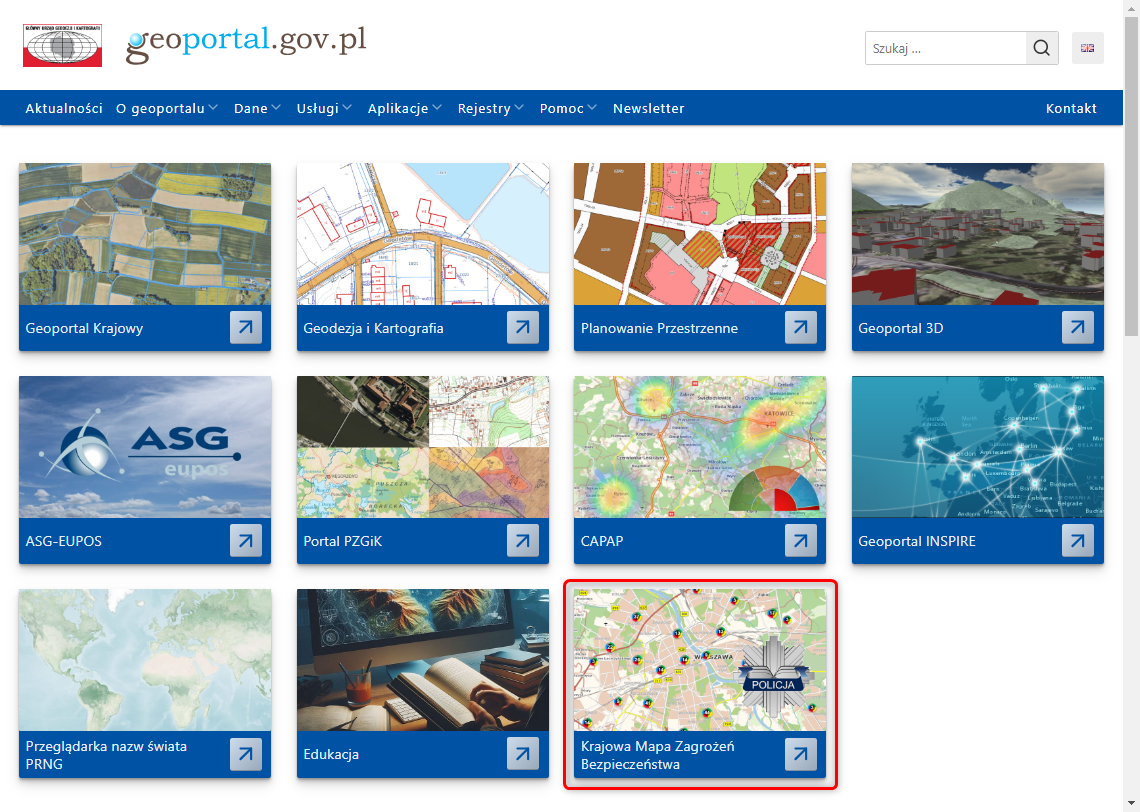
Task: Switch language via the UK flag icon
Action: point(1087,48)
